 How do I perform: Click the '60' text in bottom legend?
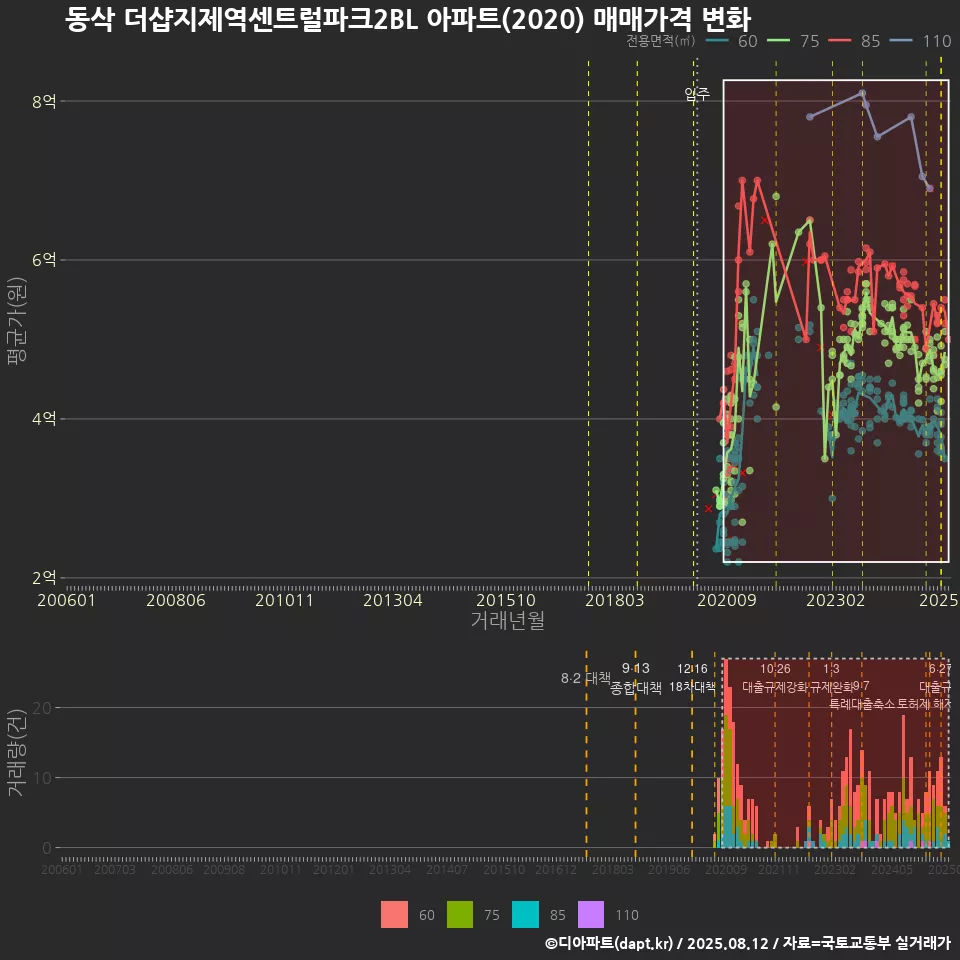427,915
